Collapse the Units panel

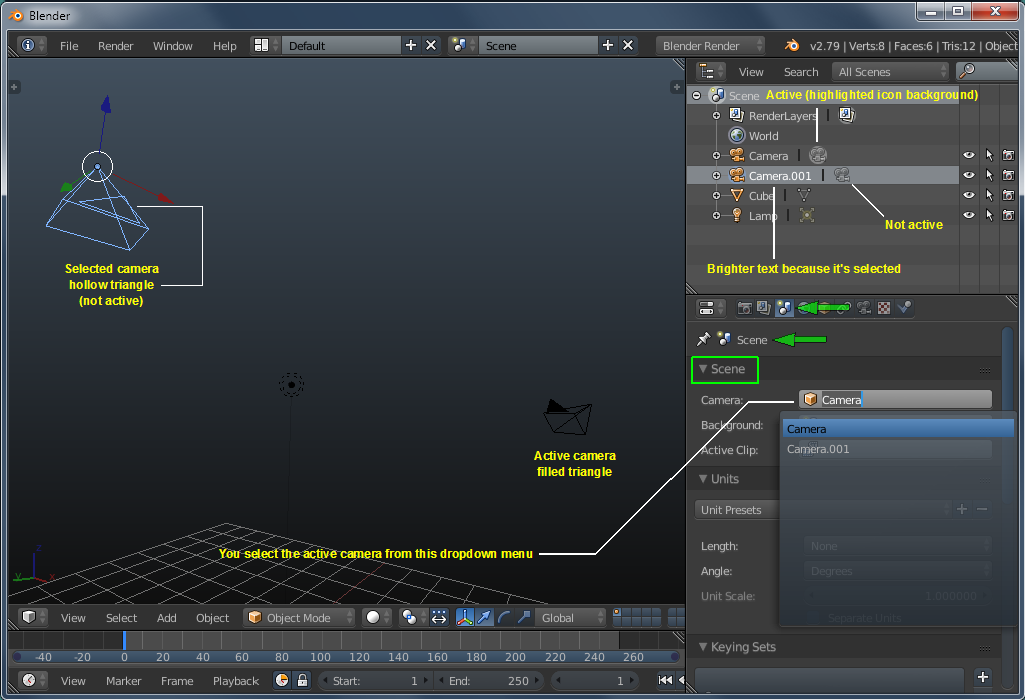[x=703, y=478]
